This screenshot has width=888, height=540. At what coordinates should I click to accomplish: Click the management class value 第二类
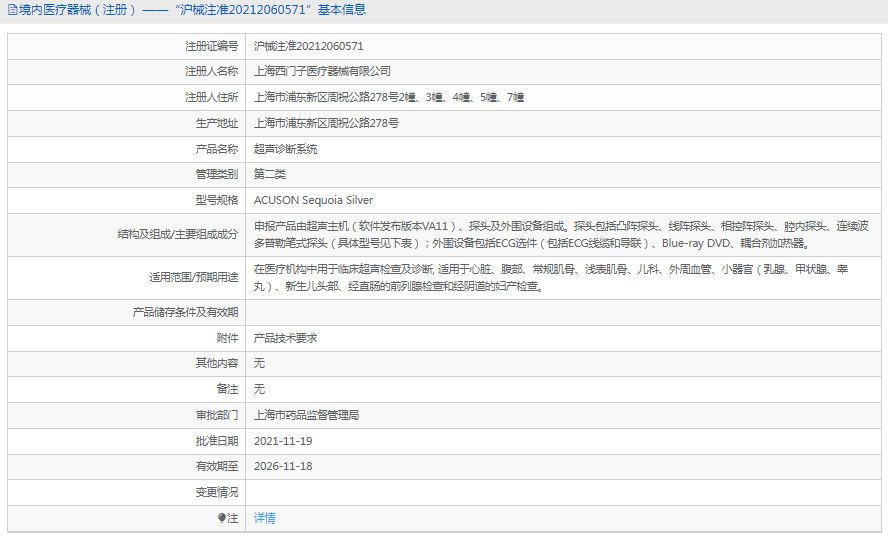coord(270,174)
